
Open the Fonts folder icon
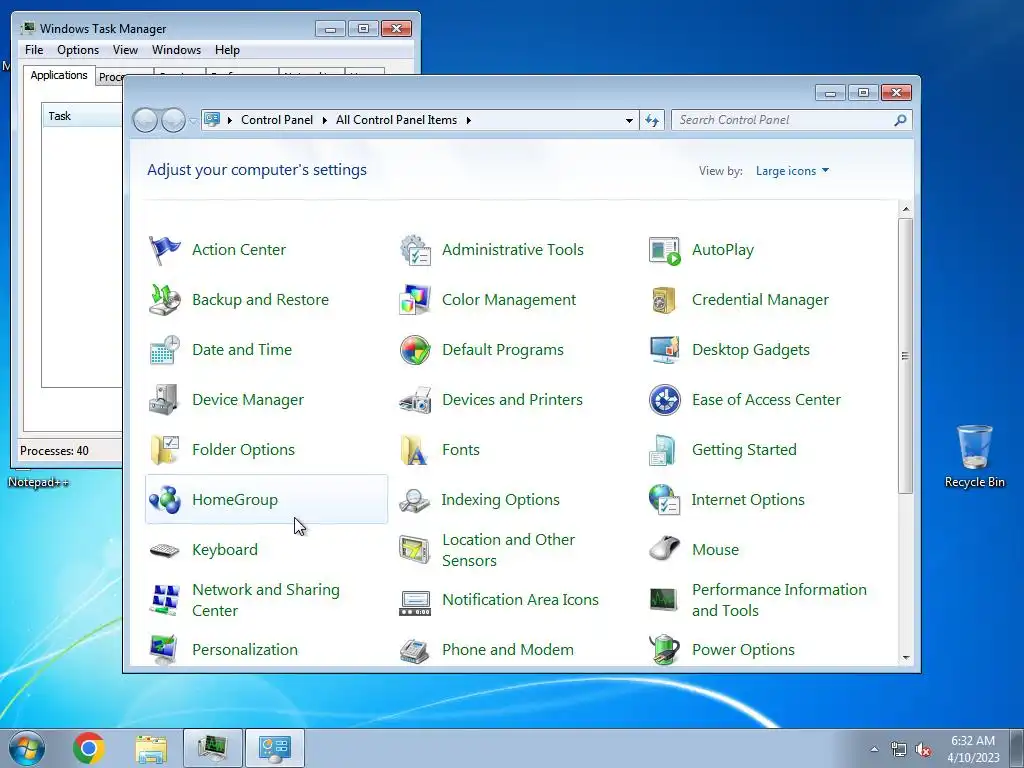point(415,450)
